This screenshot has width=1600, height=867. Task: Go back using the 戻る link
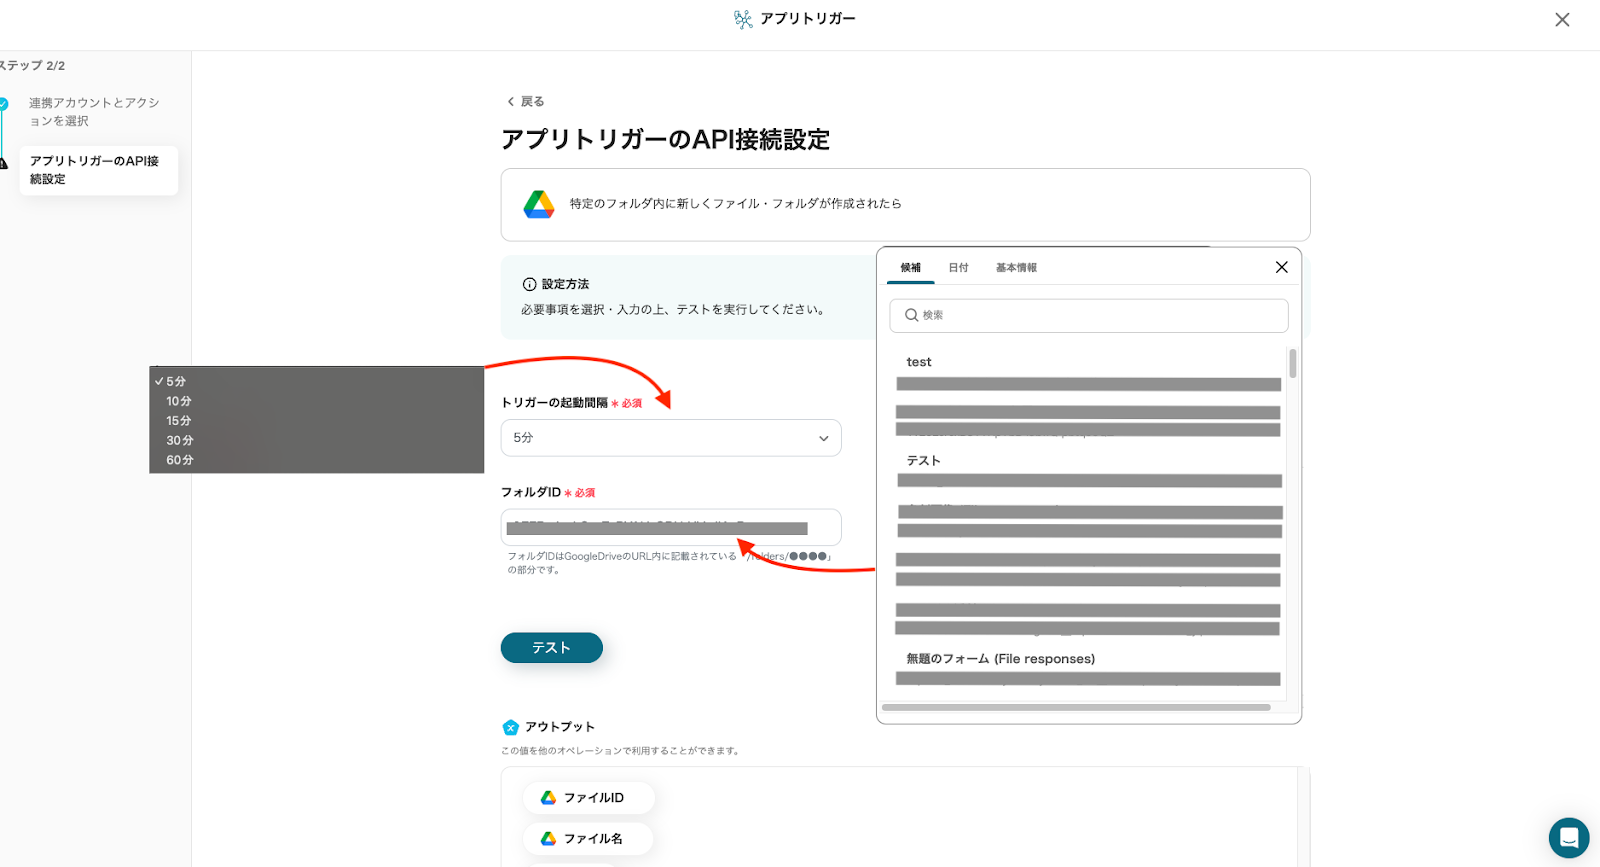click(526, 101)
